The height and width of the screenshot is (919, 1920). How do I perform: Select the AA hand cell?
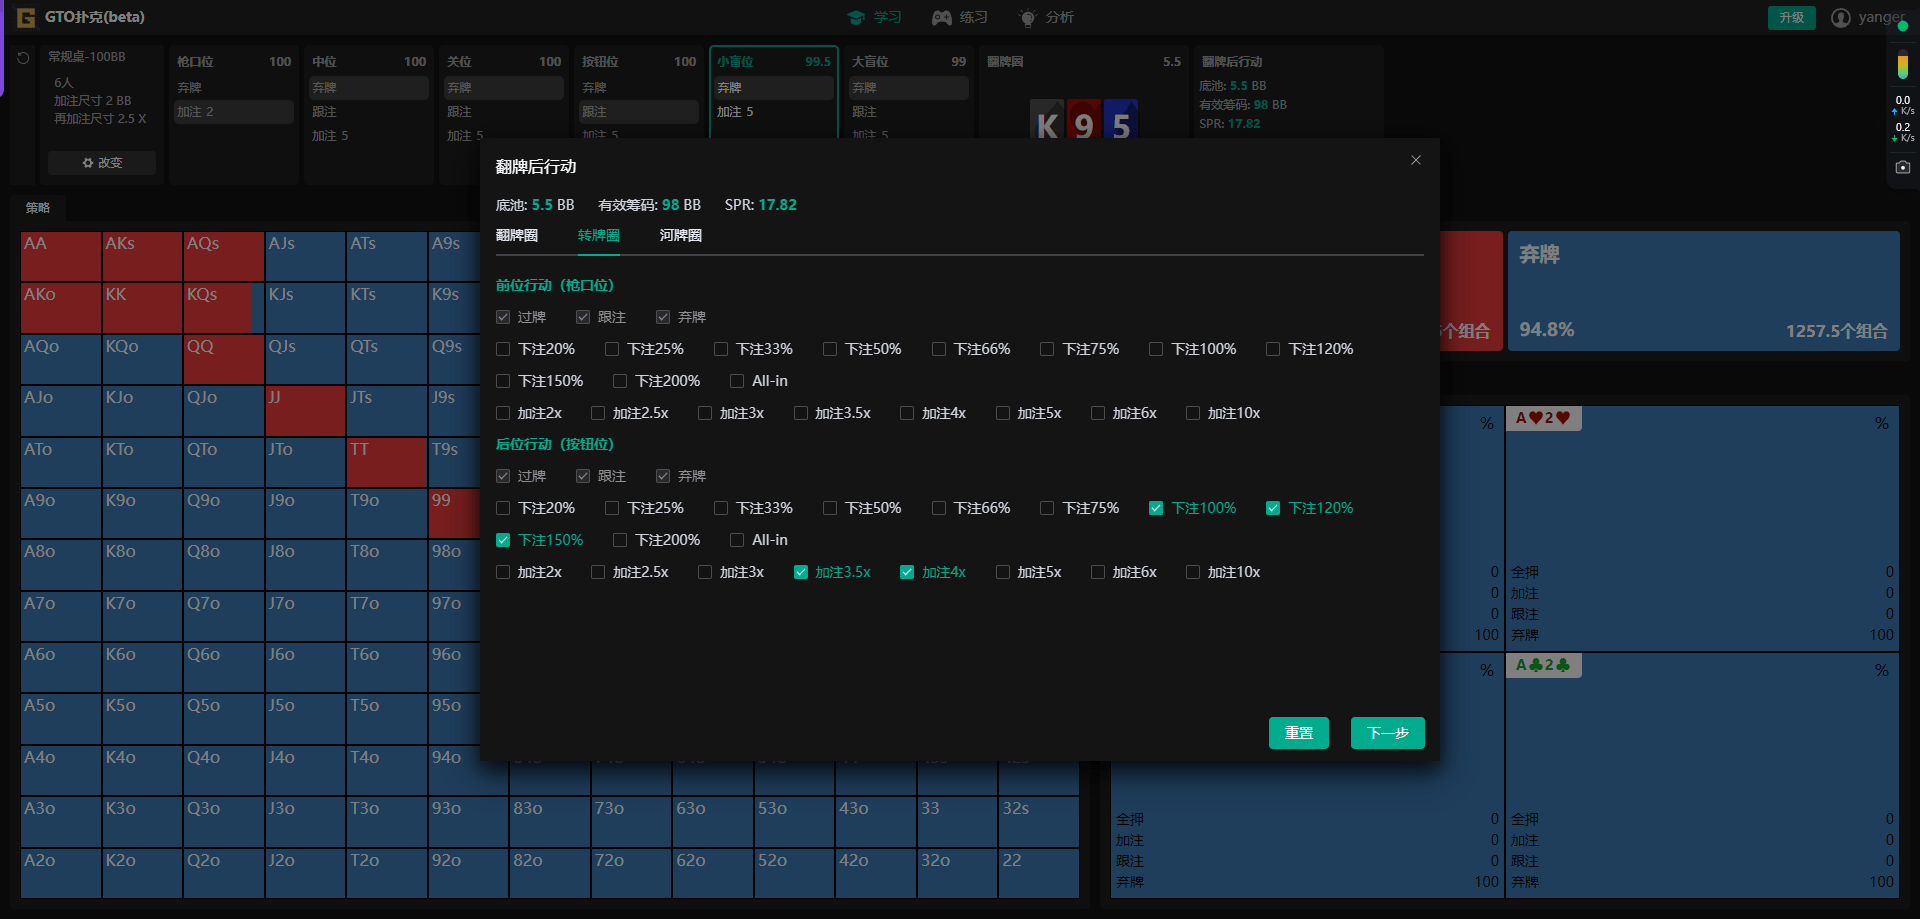tap(61, 256)
